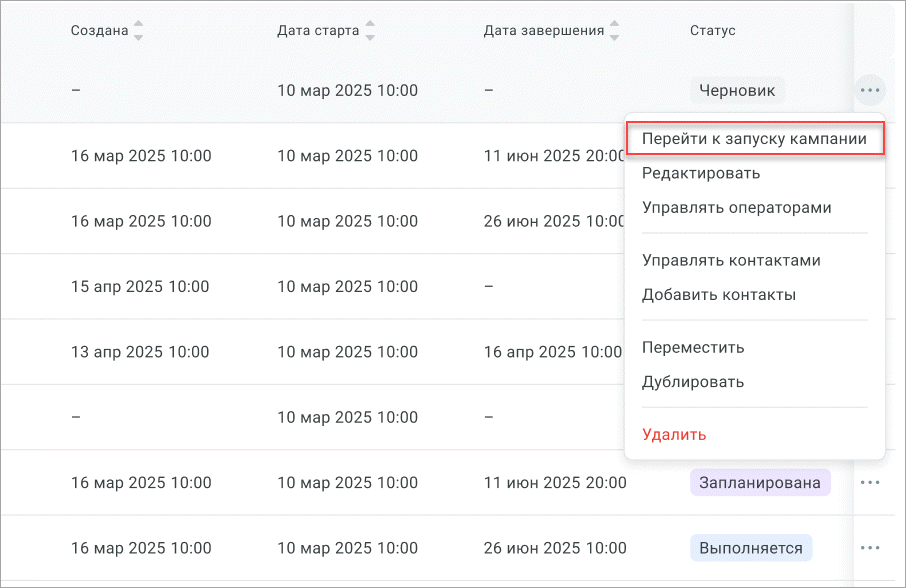Click the blue Выполняется status badge

pos(750,548)
